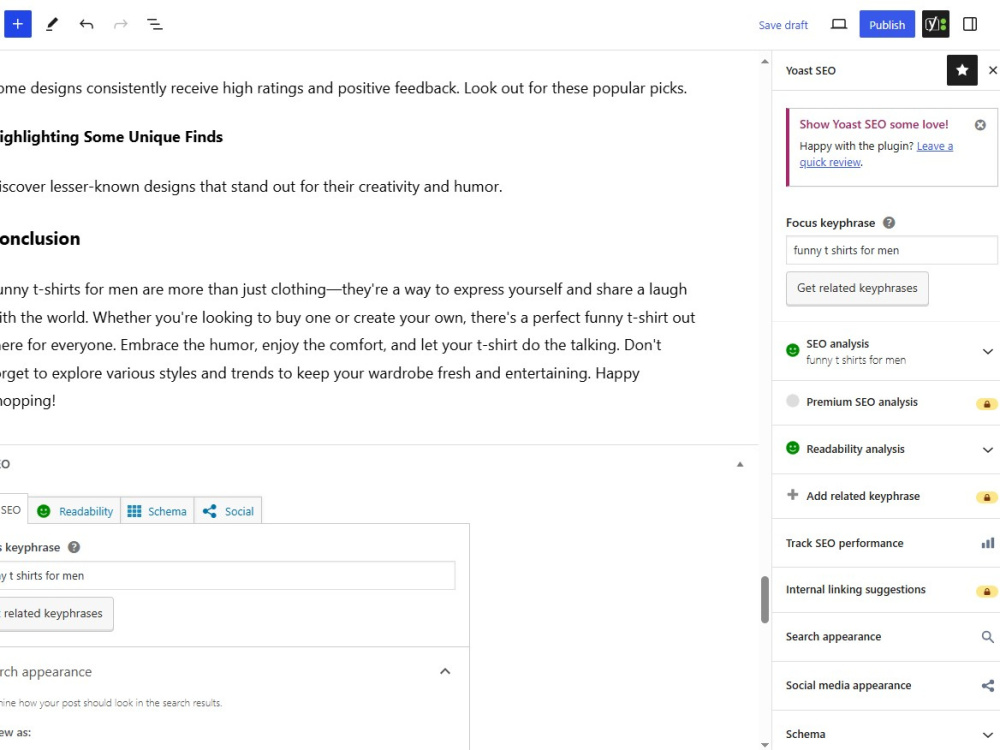Open the document overview list view
1000x750 pixels.
point(154,24)
